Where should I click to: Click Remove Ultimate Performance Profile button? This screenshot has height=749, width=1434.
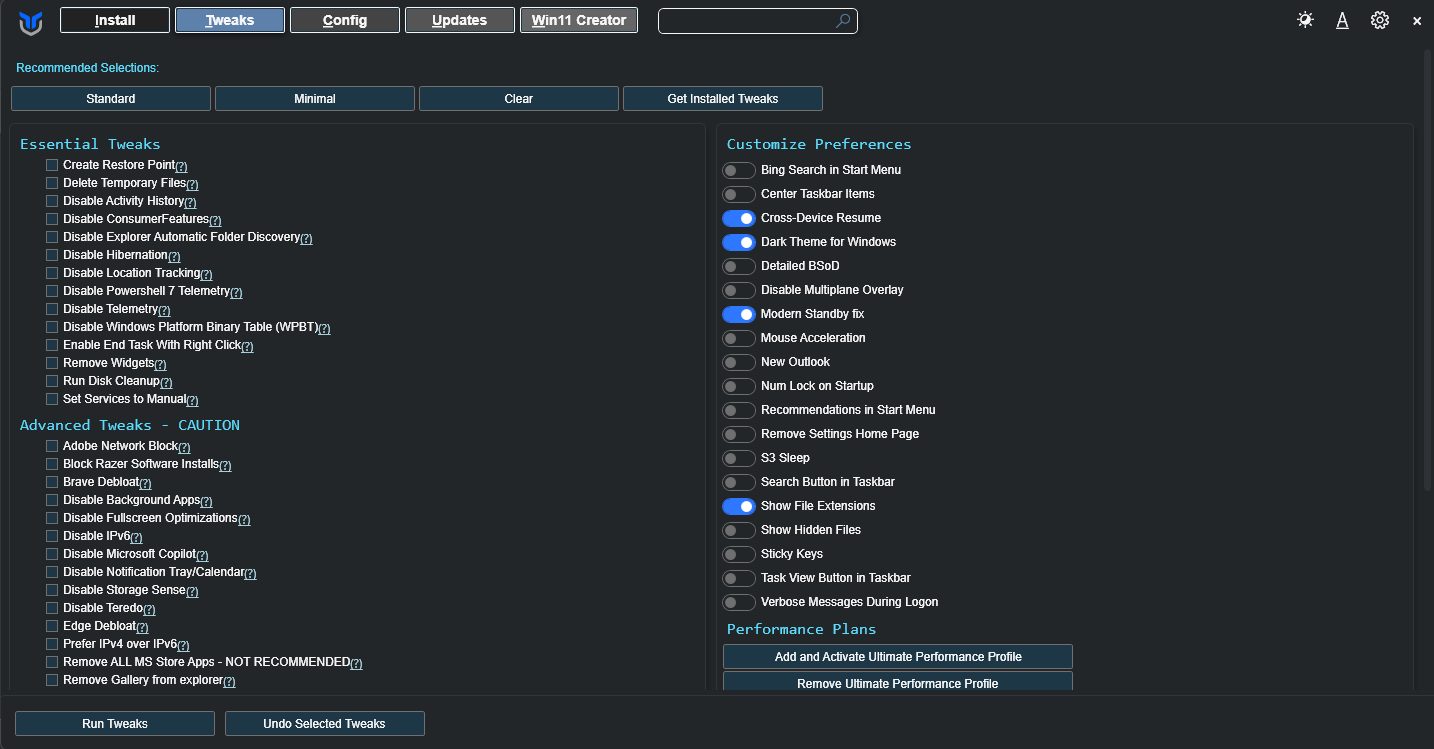pos(898,683)
